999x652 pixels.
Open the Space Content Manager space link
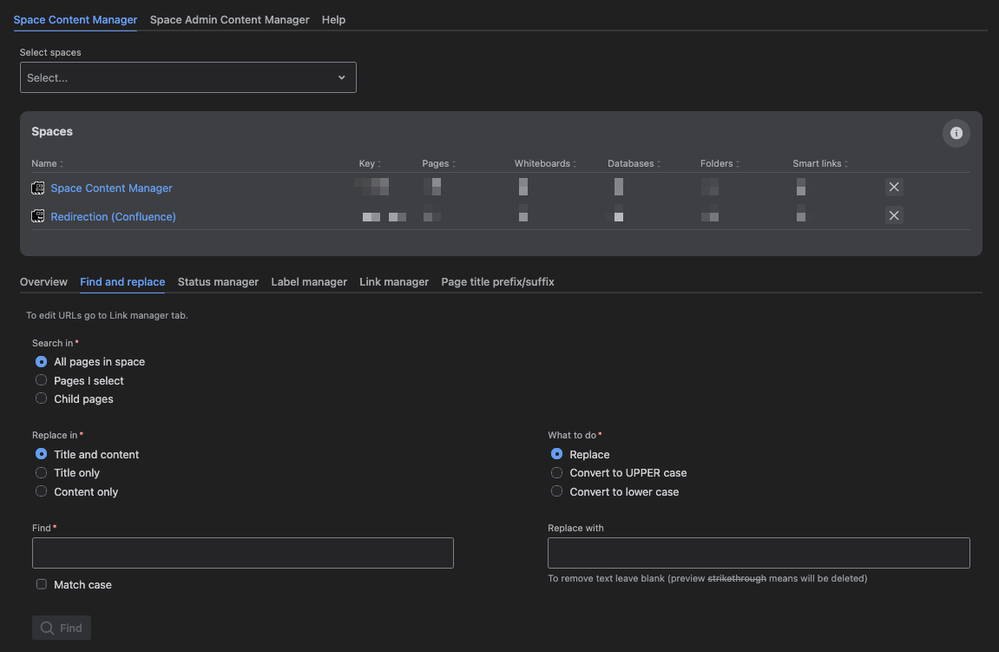(111, 188)
